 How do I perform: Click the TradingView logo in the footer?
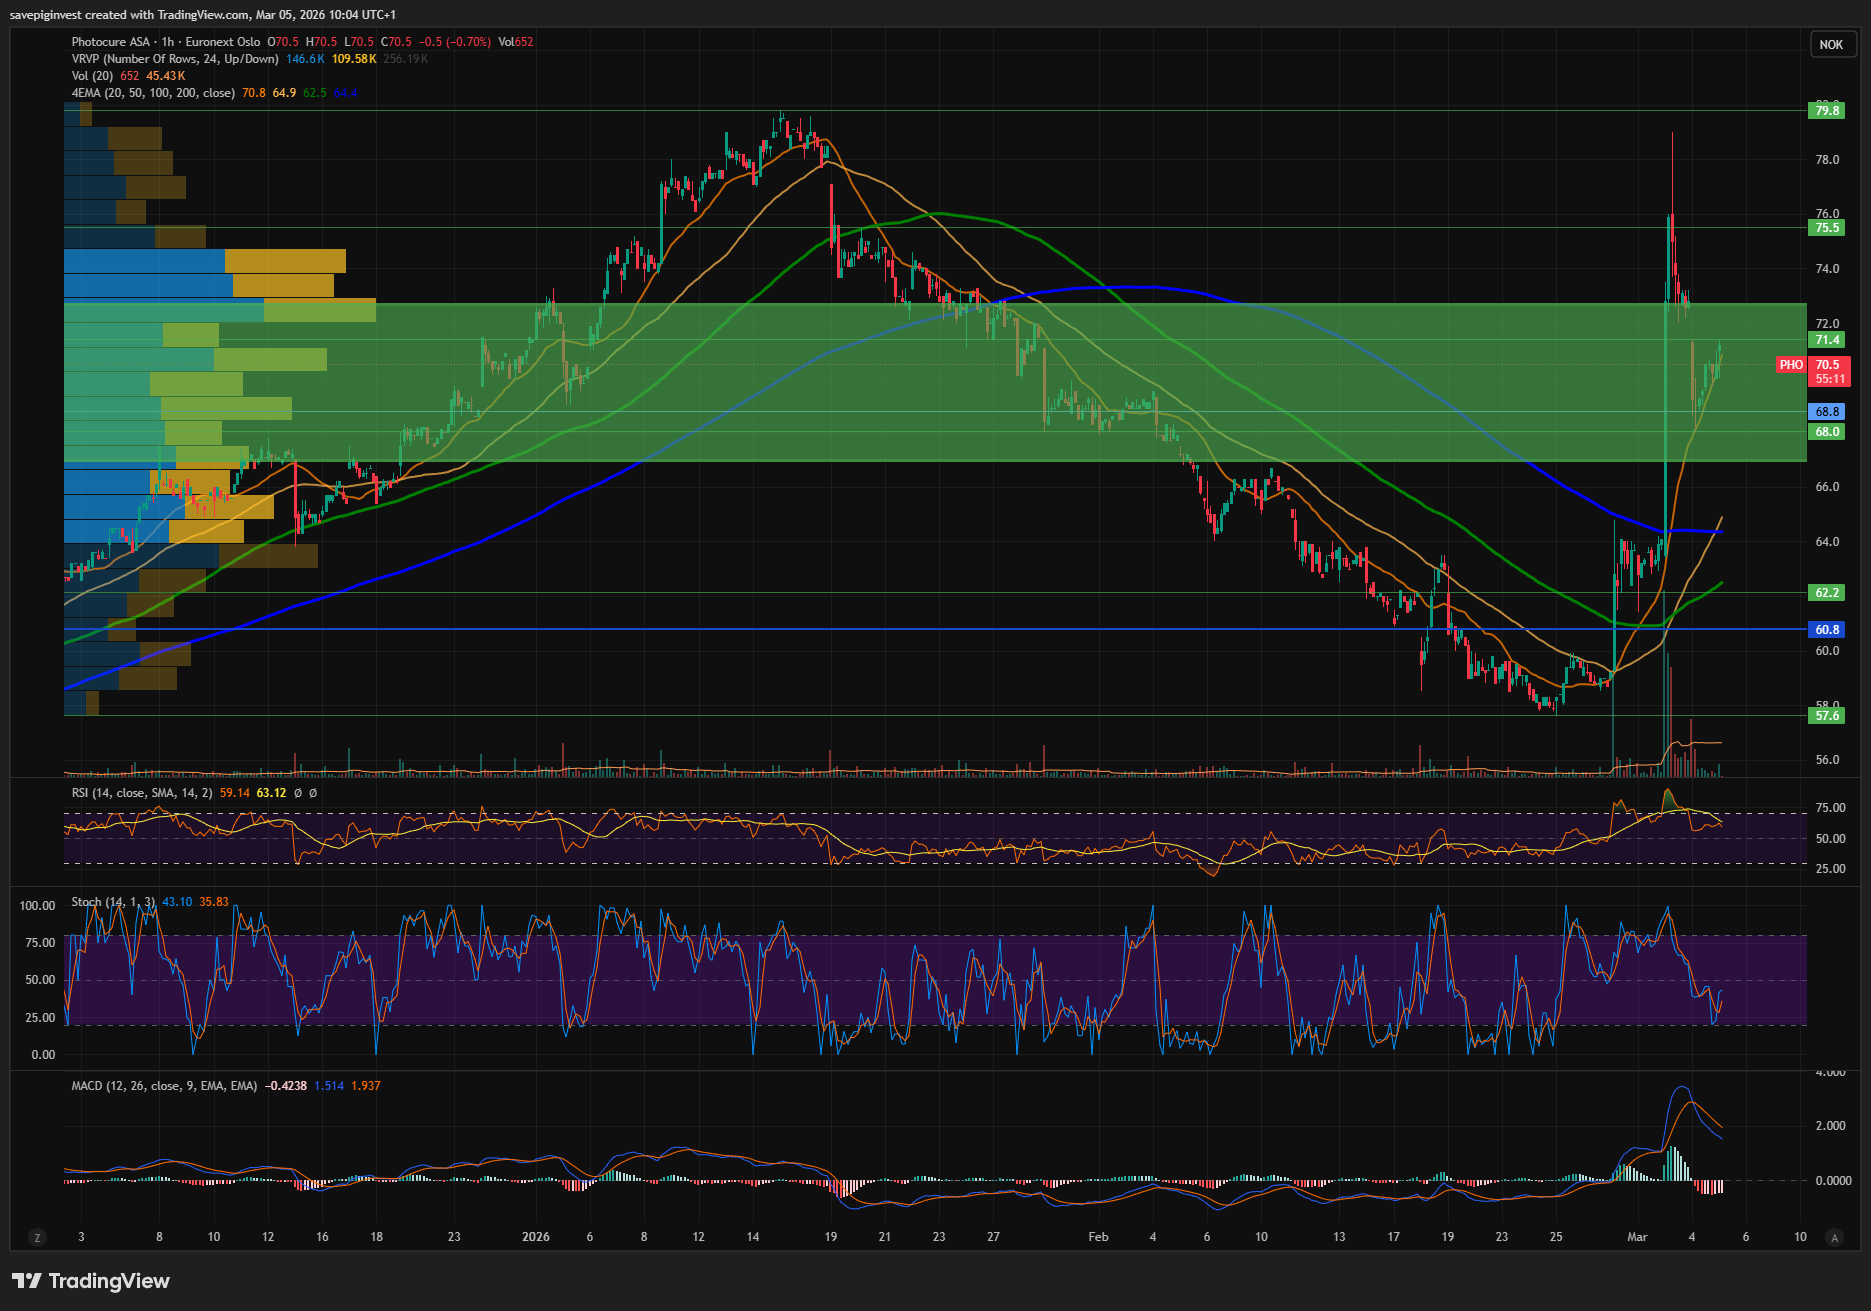click(x=91, y=1281)
